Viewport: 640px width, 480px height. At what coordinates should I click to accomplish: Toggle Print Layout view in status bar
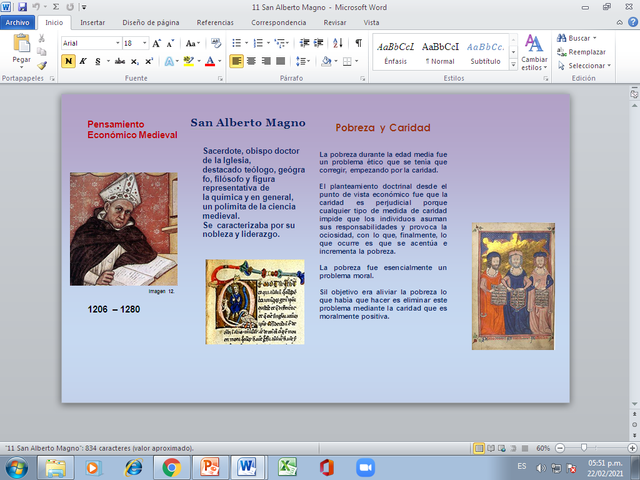click(479, 448)
